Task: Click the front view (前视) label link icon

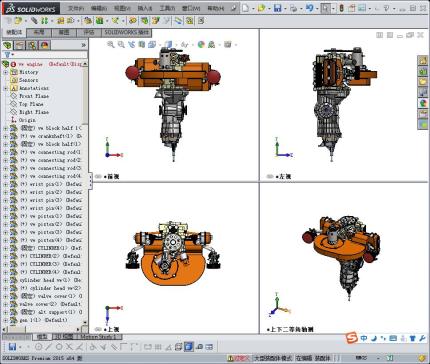Action: point(98,177)
